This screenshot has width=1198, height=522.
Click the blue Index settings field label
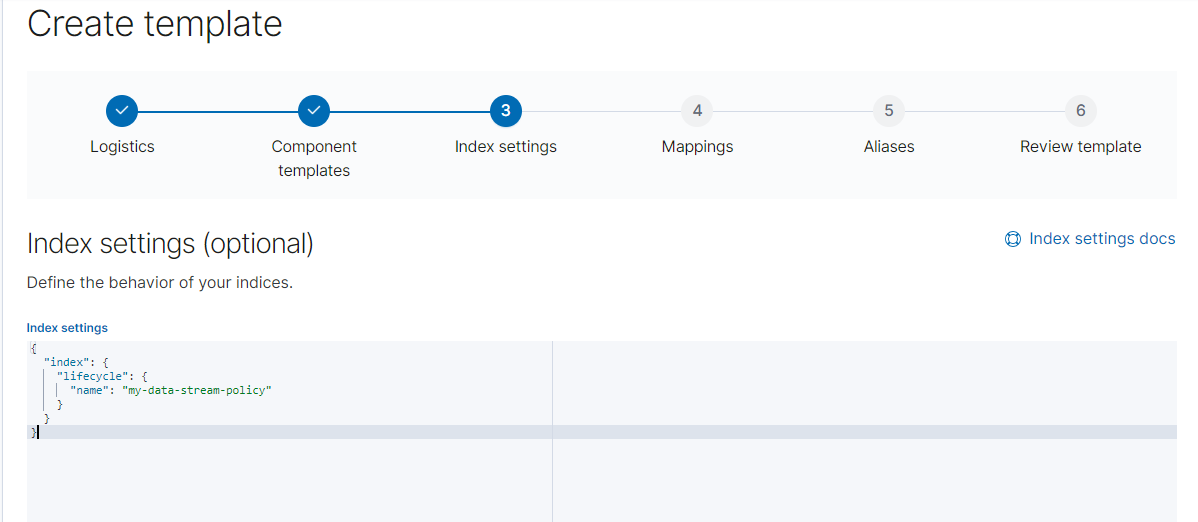coord(67,328)
